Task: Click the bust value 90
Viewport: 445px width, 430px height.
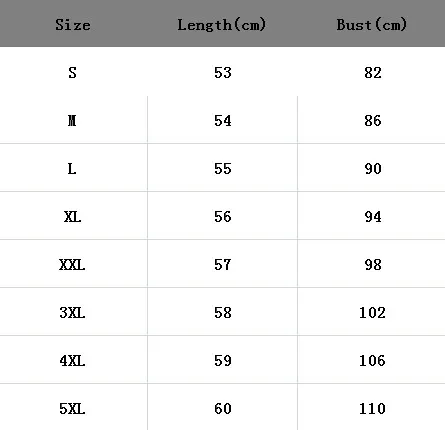Action: 373,169
